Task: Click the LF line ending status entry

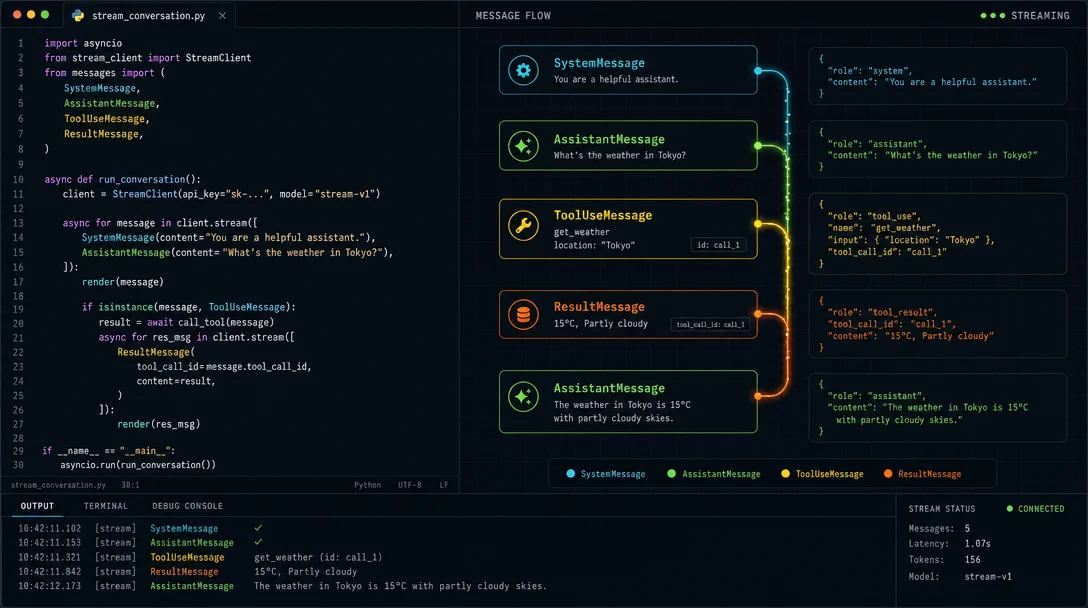Action: pyautogui.click(x=443, y=485)
